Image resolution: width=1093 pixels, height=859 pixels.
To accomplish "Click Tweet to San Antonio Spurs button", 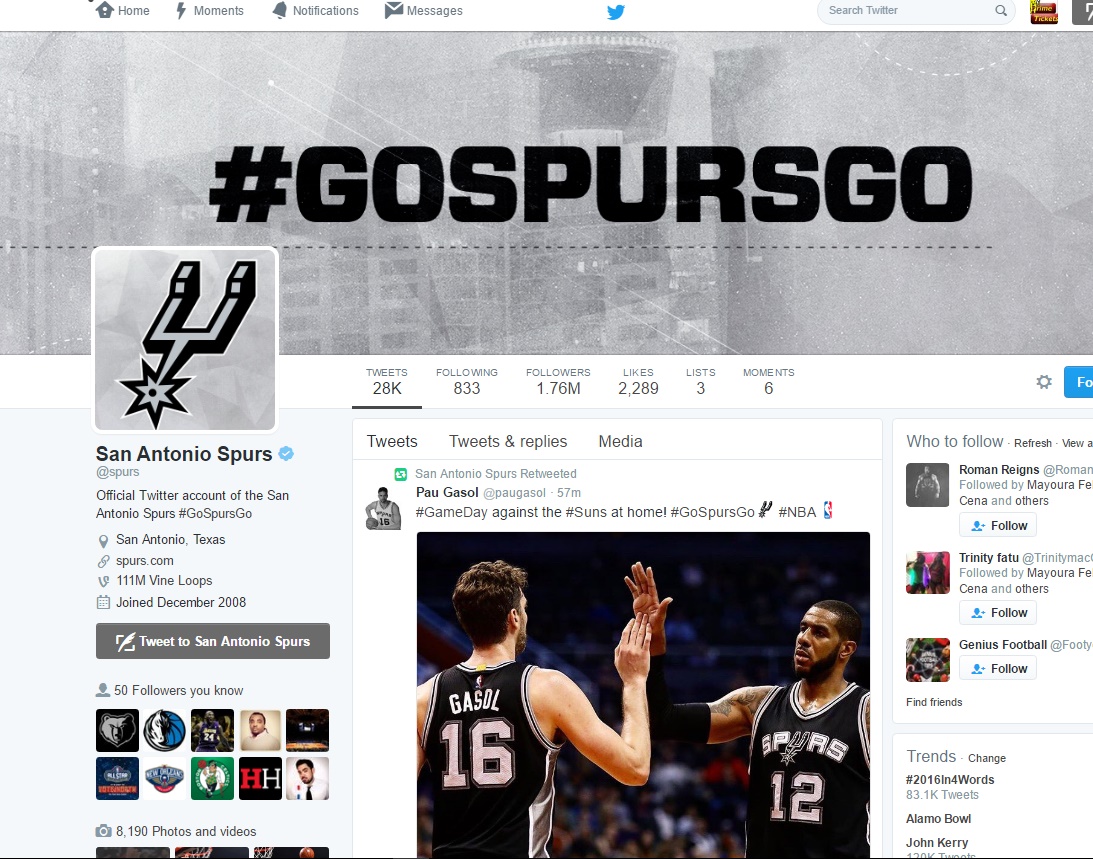I will pos(213,641).
